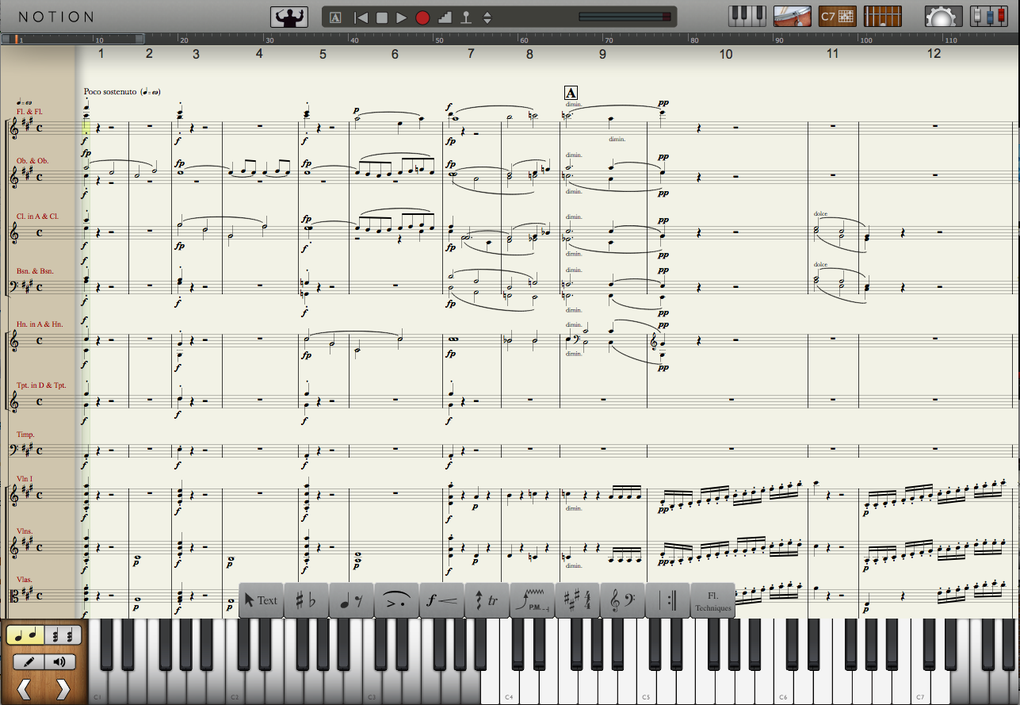Open the conductor score setup button
The width and height of the screenshot is (1020, 705).
(289, 17)
